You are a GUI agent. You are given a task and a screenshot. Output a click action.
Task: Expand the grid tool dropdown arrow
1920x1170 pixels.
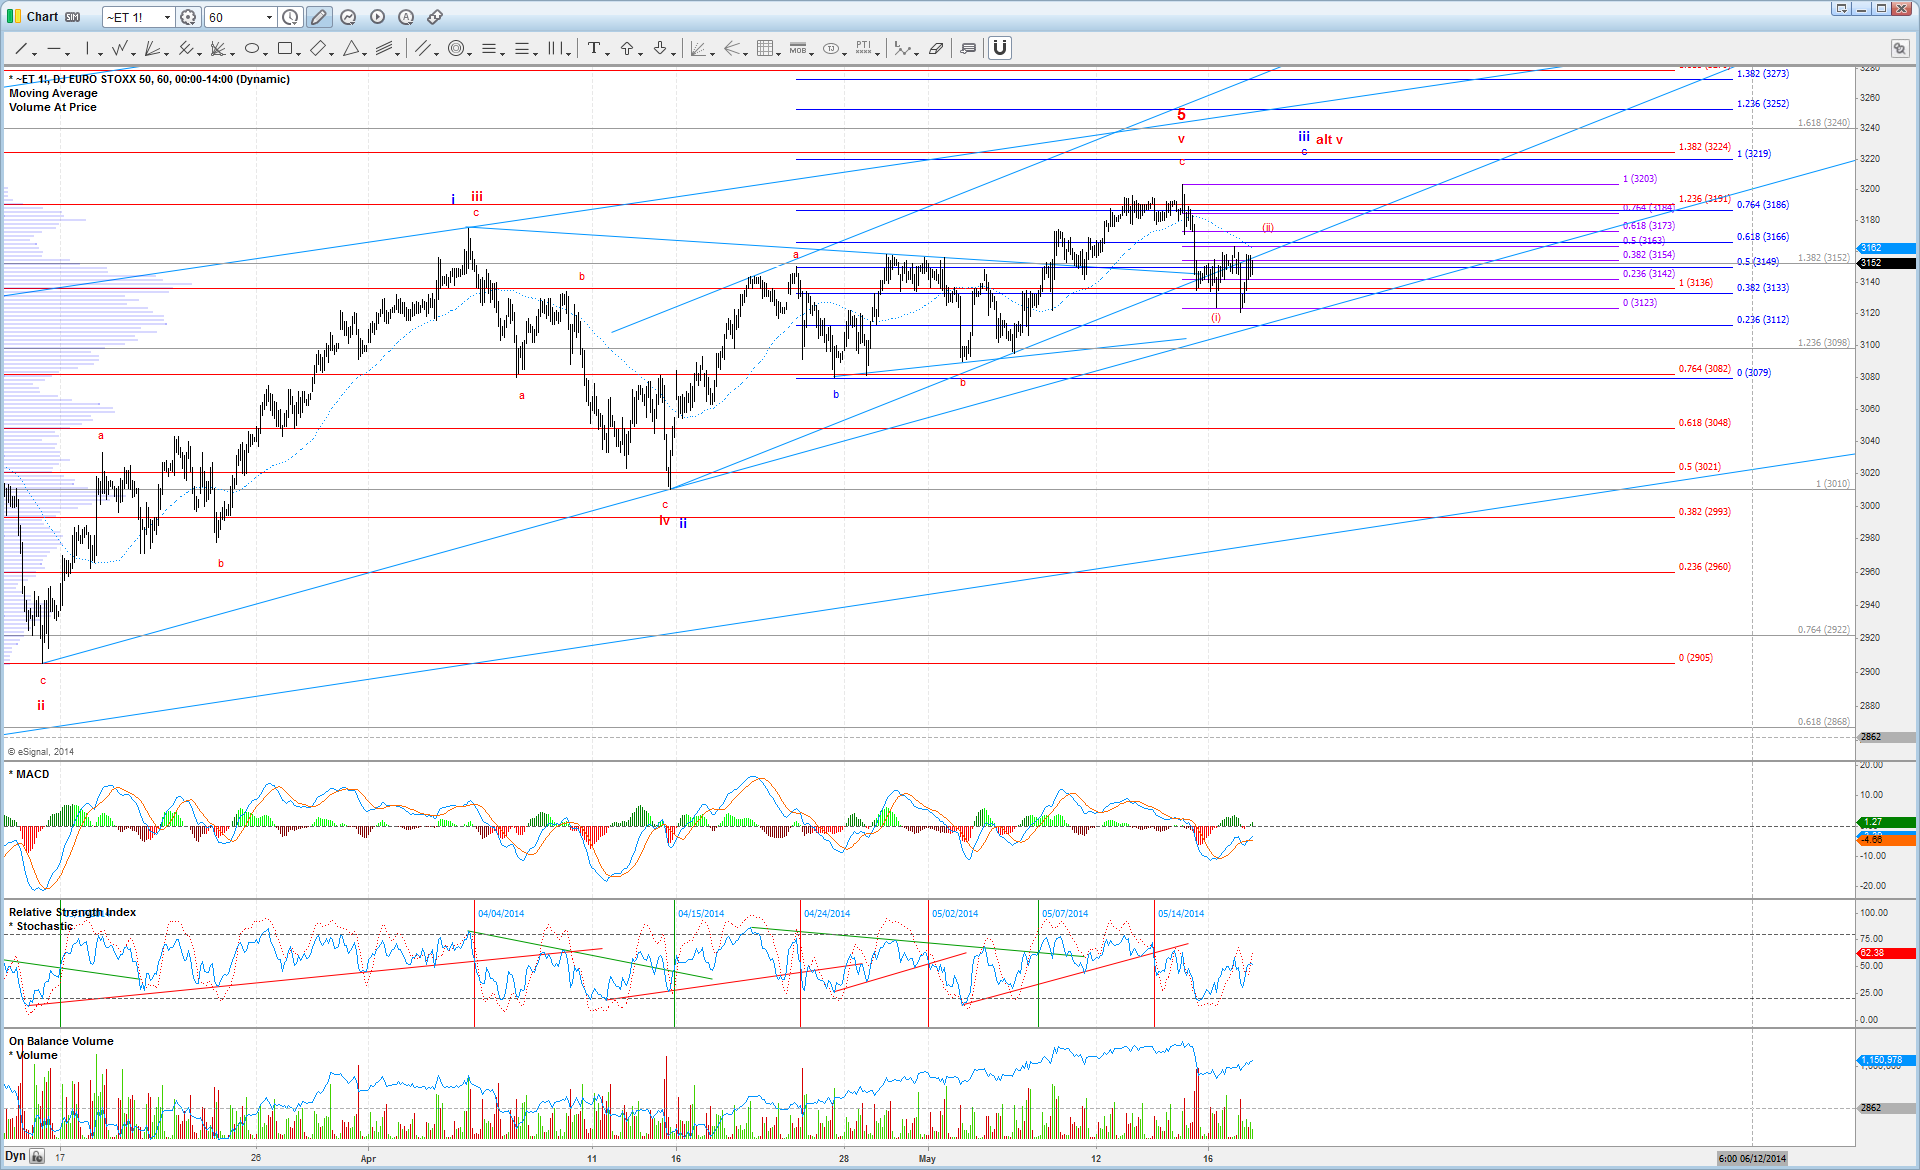779,53
